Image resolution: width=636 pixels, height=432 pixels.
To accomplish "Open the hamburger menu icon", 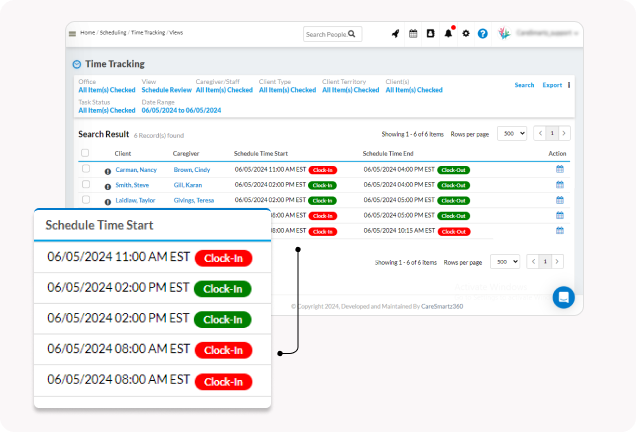I will point(72,34).
